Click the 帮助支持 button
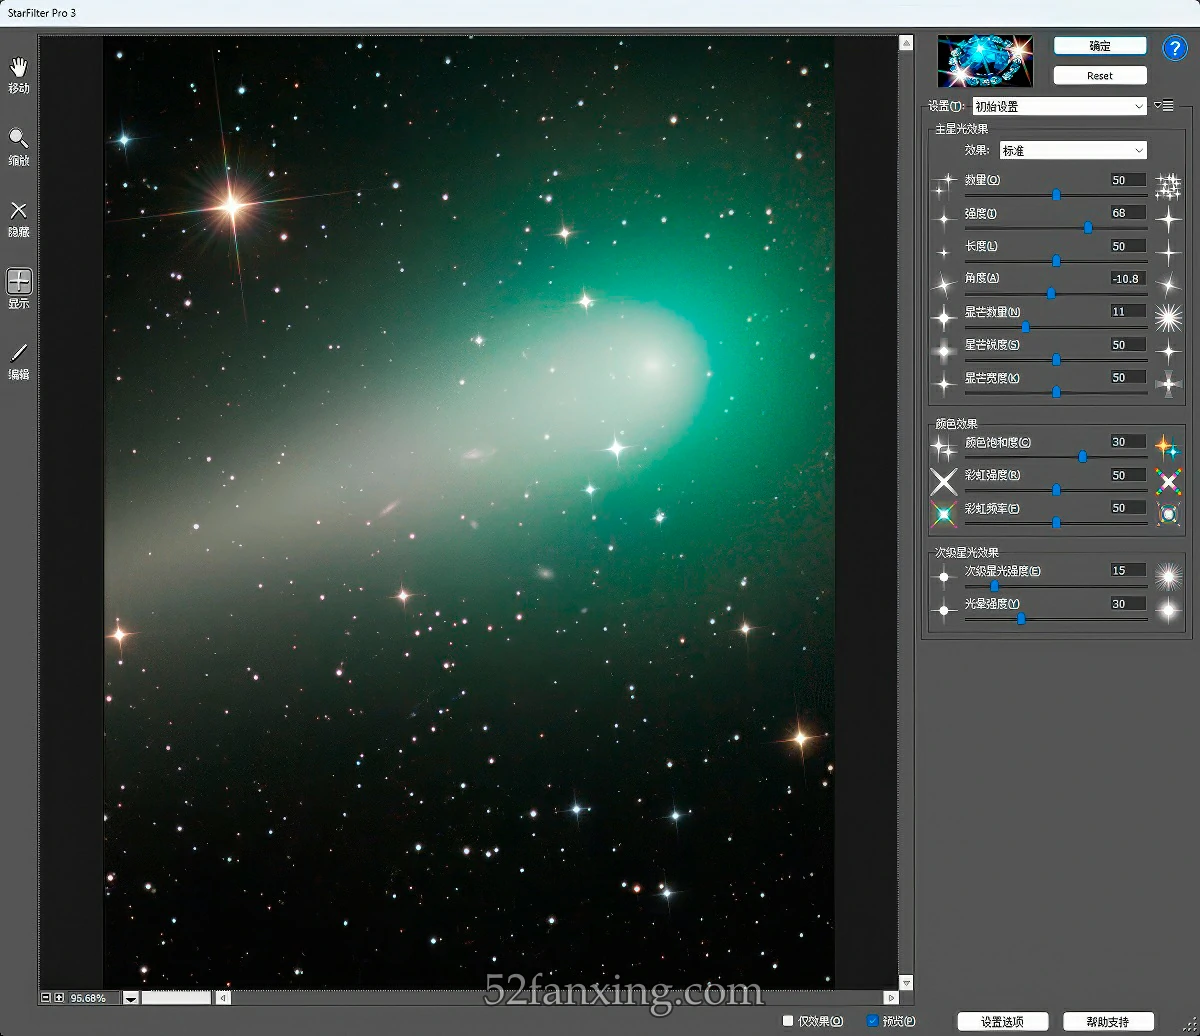 [1109, 1021]
